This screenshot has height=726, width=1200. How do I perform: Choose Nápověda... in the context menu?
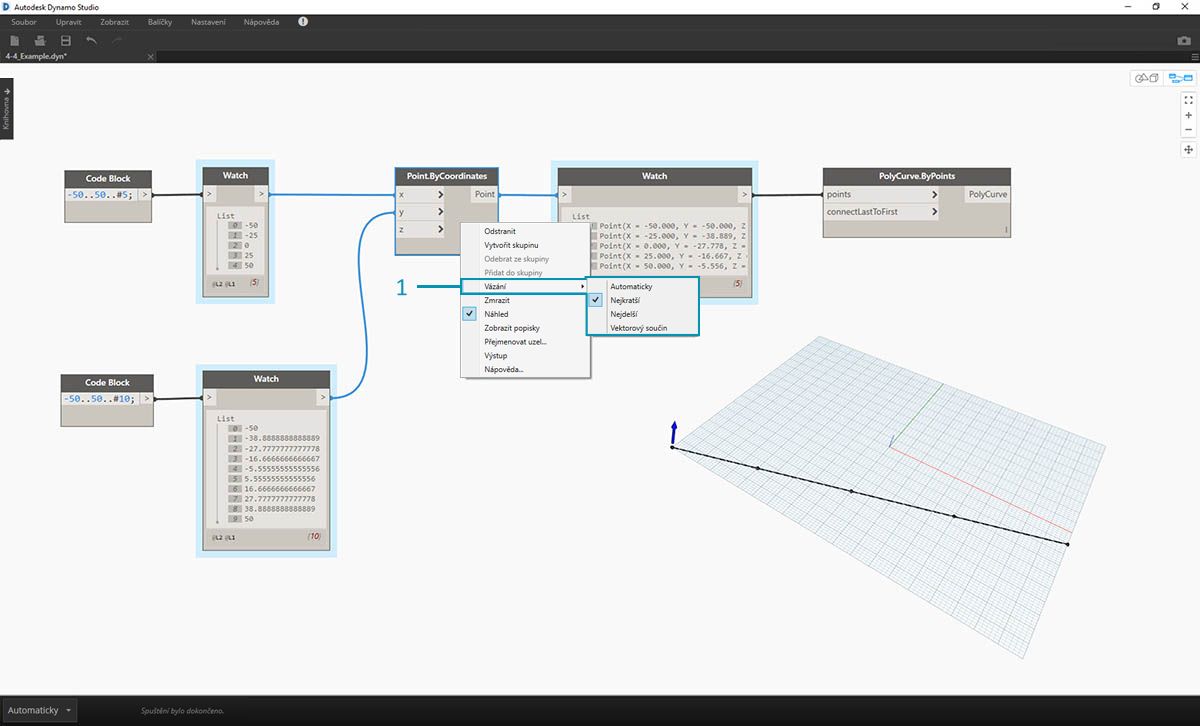[525, 369]
